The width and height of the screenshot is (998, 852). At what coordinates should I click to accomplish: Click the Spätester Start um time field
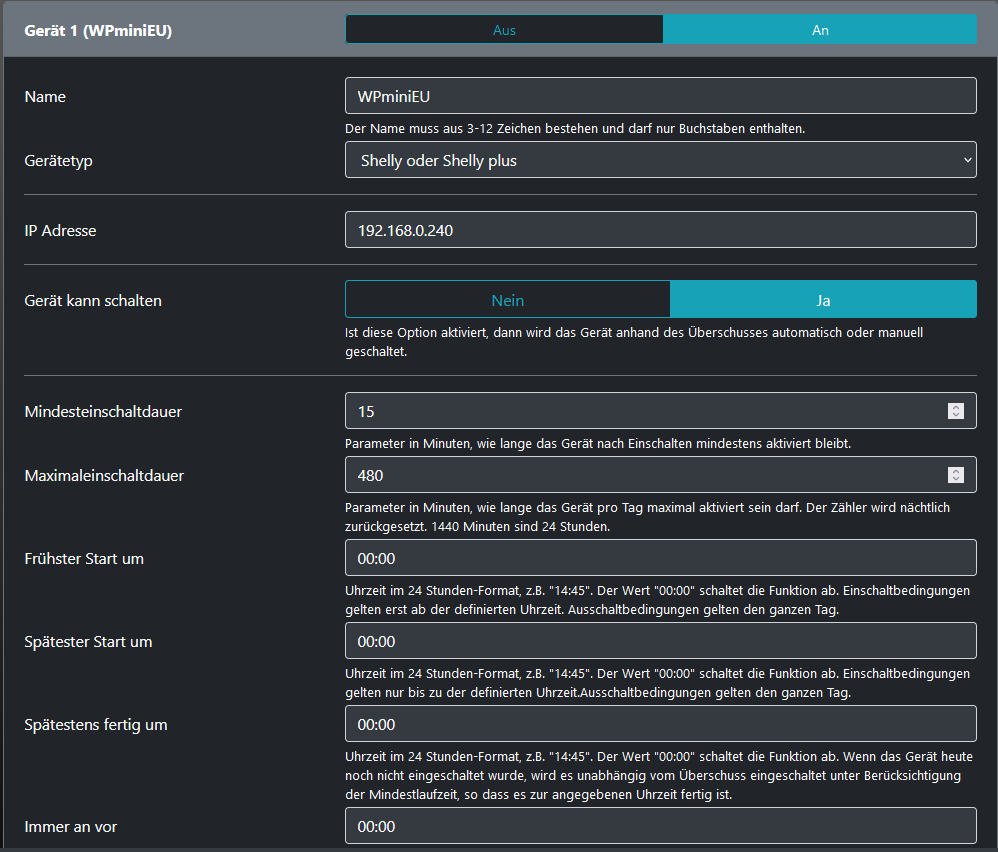660,641
